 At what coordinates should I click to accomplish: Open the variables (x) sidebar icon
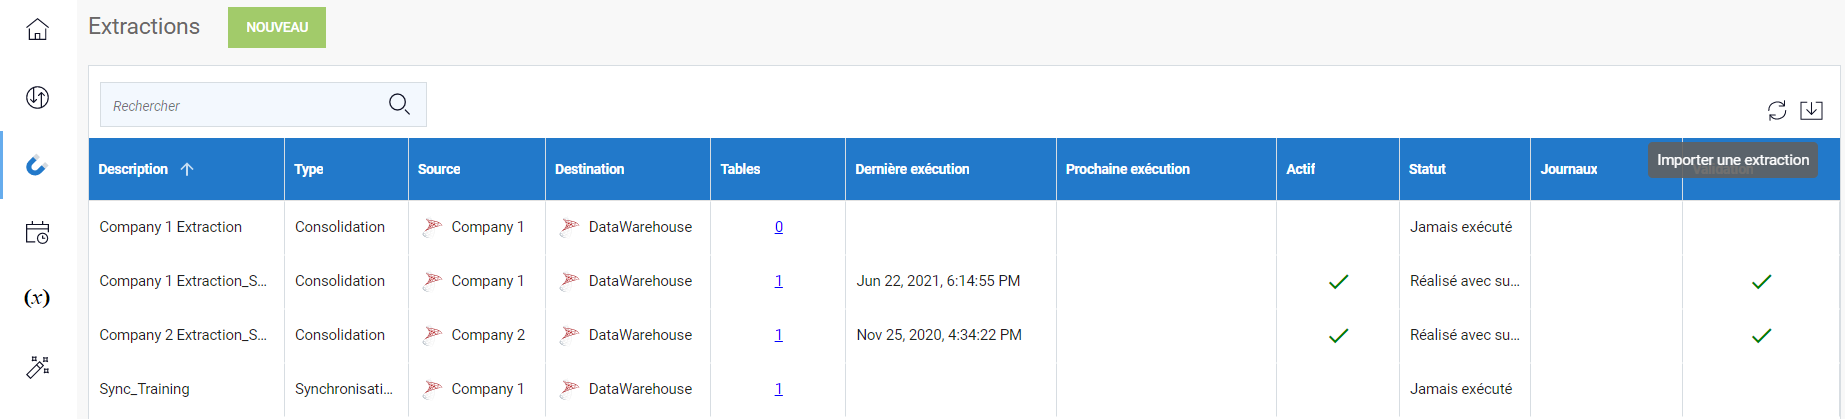click(x=37, y=298)
